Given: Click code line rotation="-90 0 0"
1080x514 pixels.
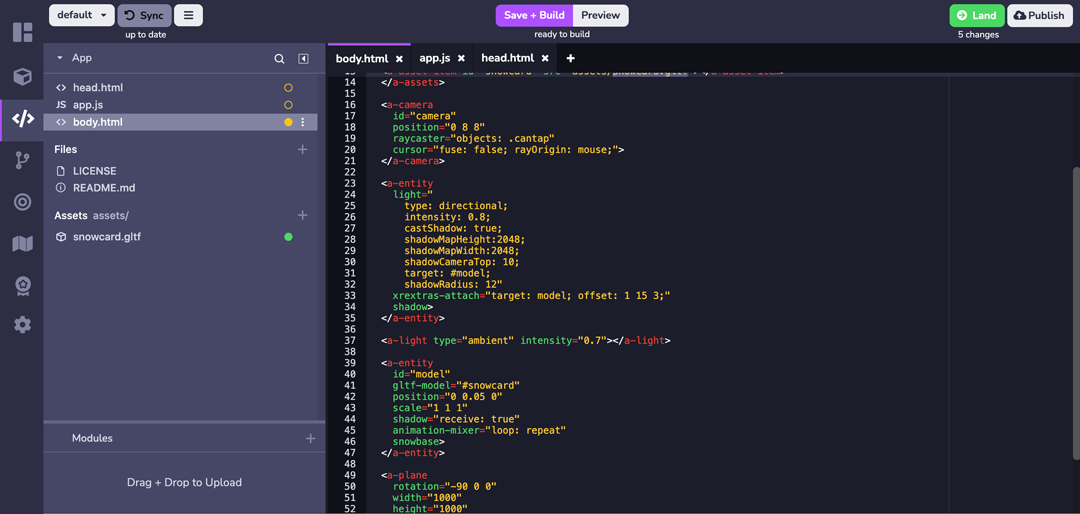Looking at the screenshot, I should click(x=445, y=486).
